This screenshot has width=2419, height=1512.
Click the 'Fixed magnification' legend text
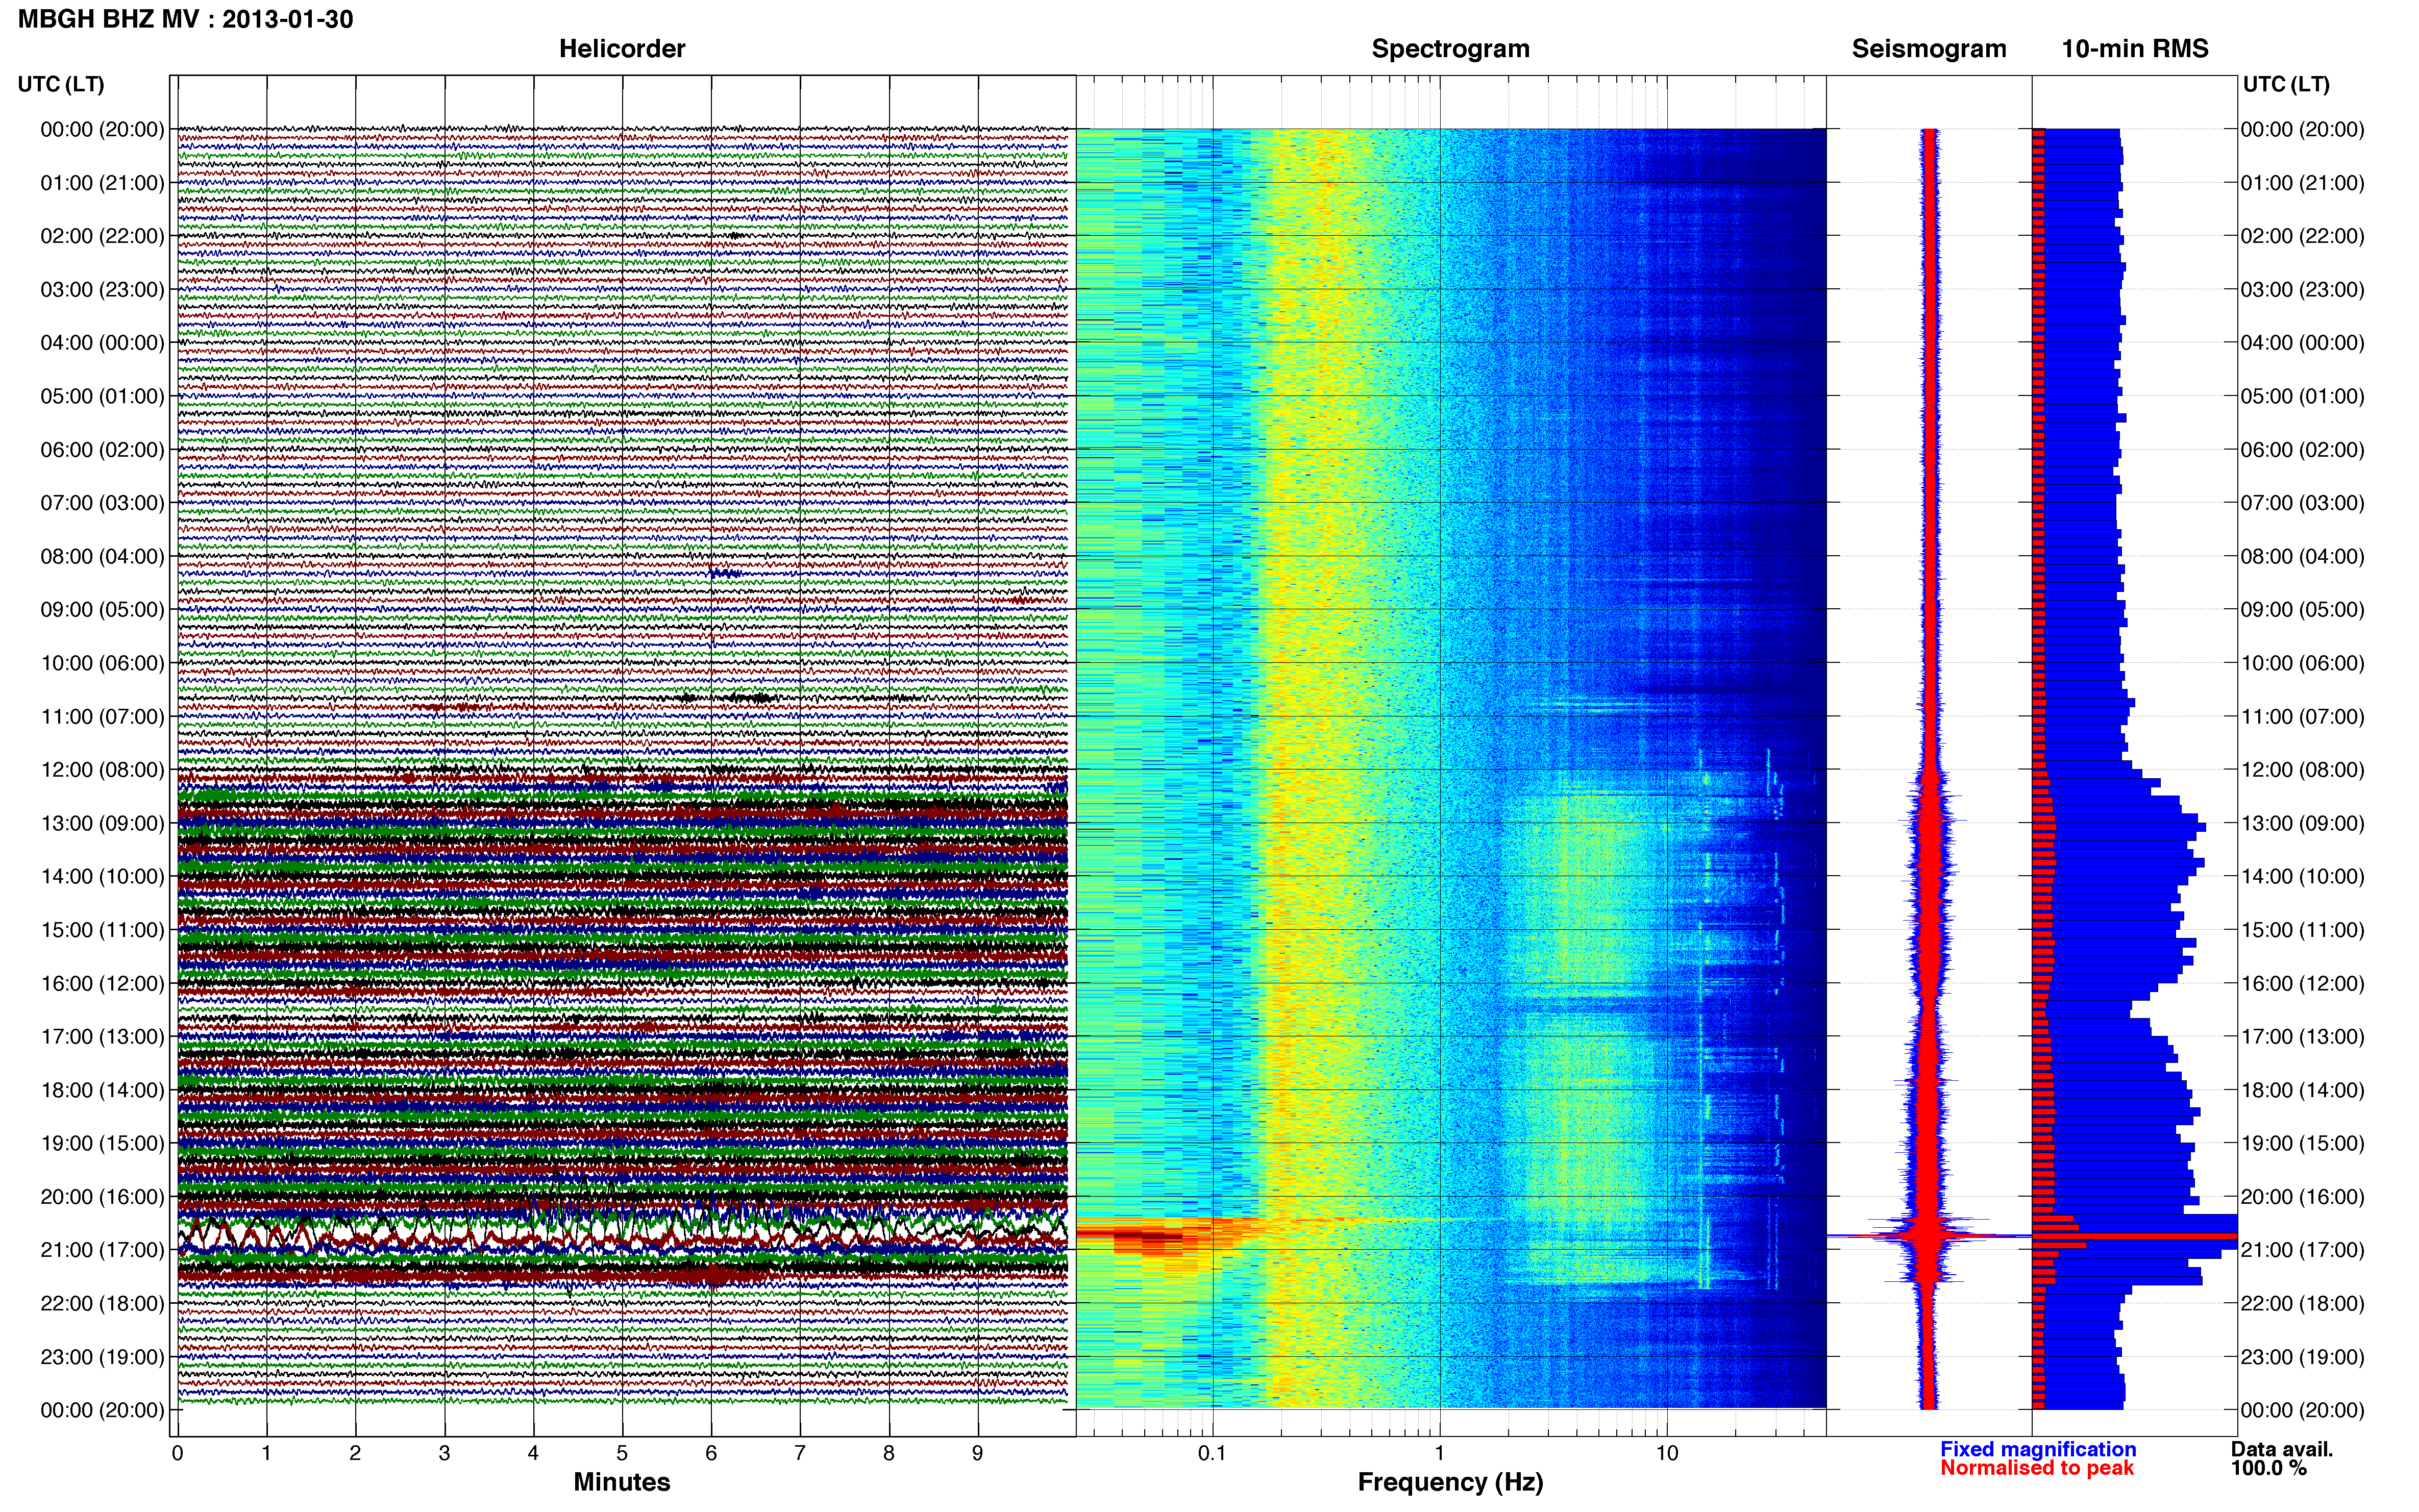2038,1449
